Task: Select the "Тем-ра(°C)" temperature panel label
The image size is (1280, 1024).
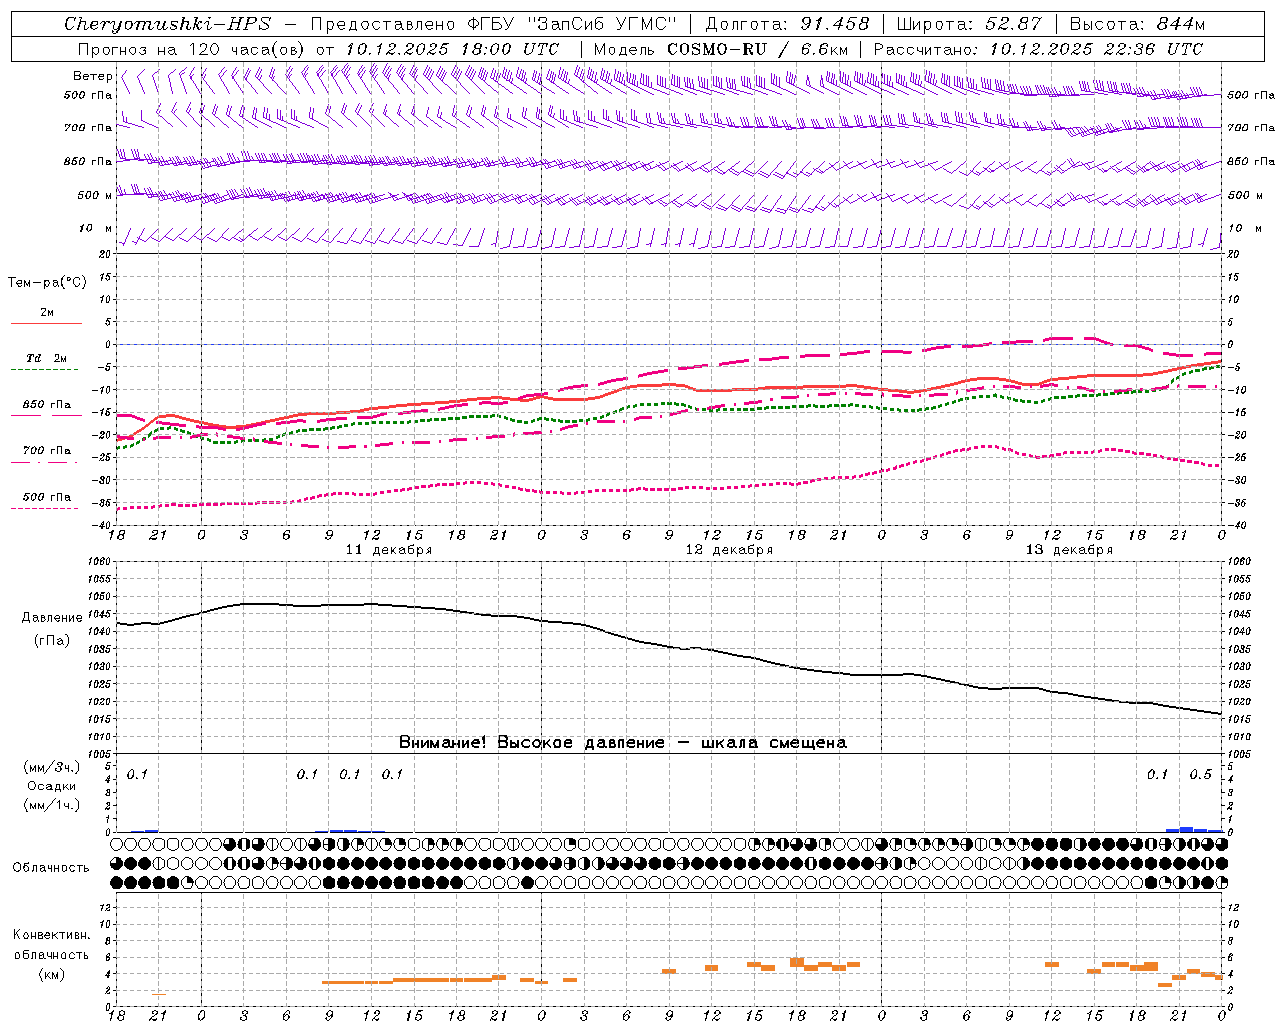Action: coord(47,283)
